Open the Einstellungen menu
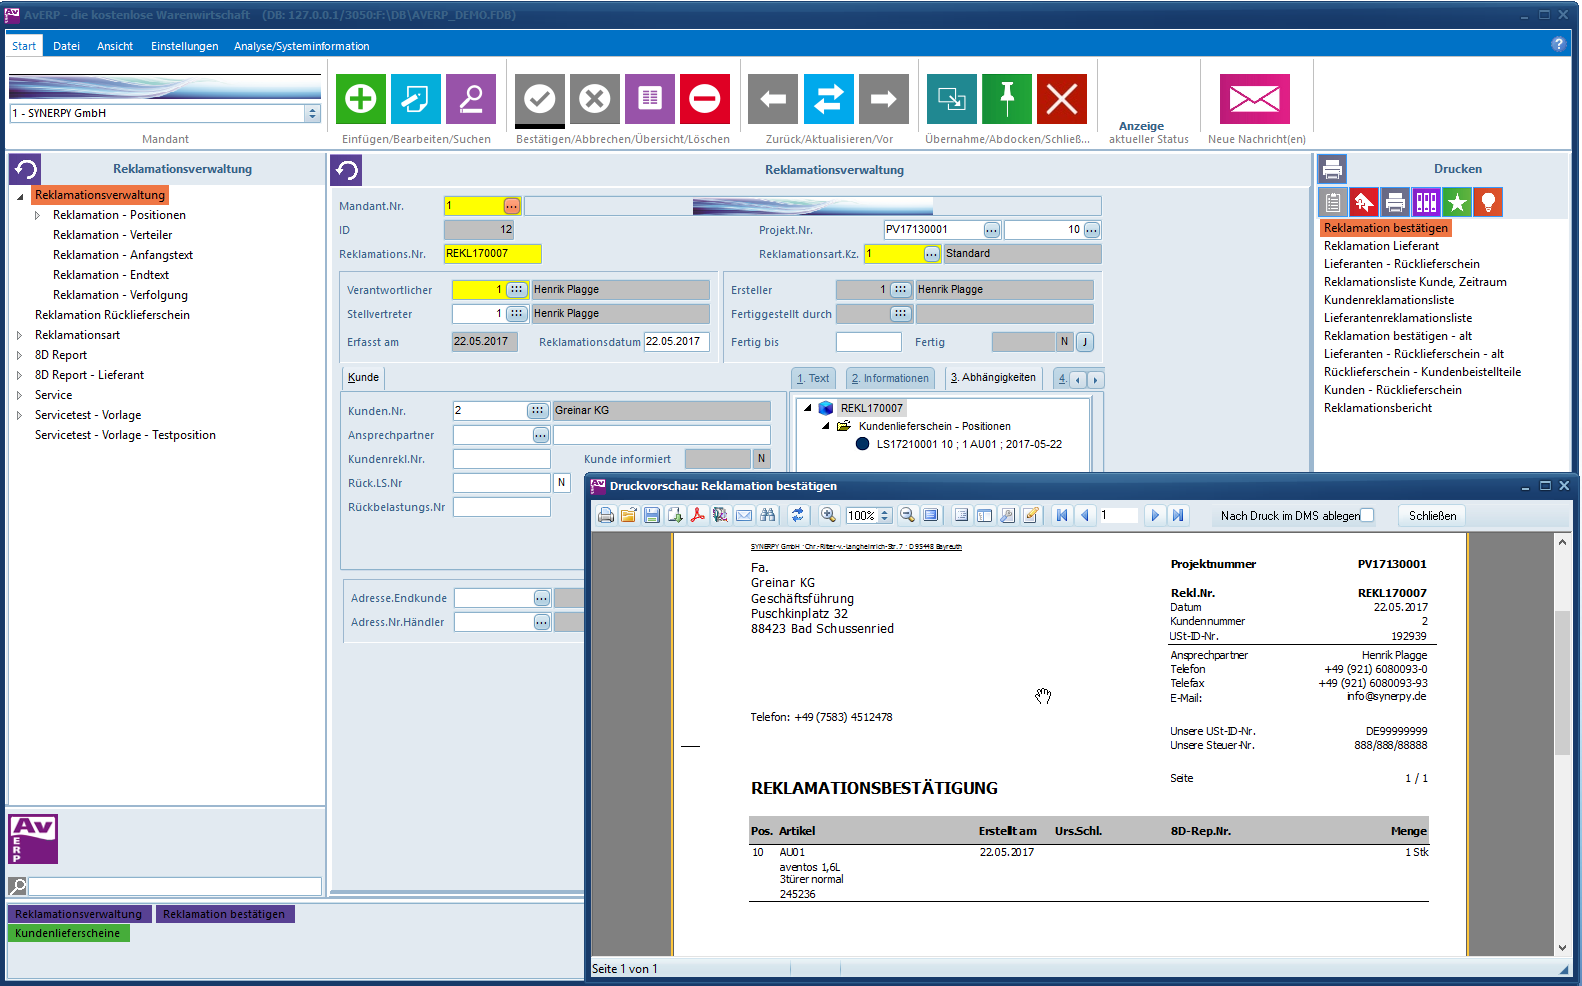Image resolution: width=1582 pixels, height=986 pixels. [x=184, y=46]
